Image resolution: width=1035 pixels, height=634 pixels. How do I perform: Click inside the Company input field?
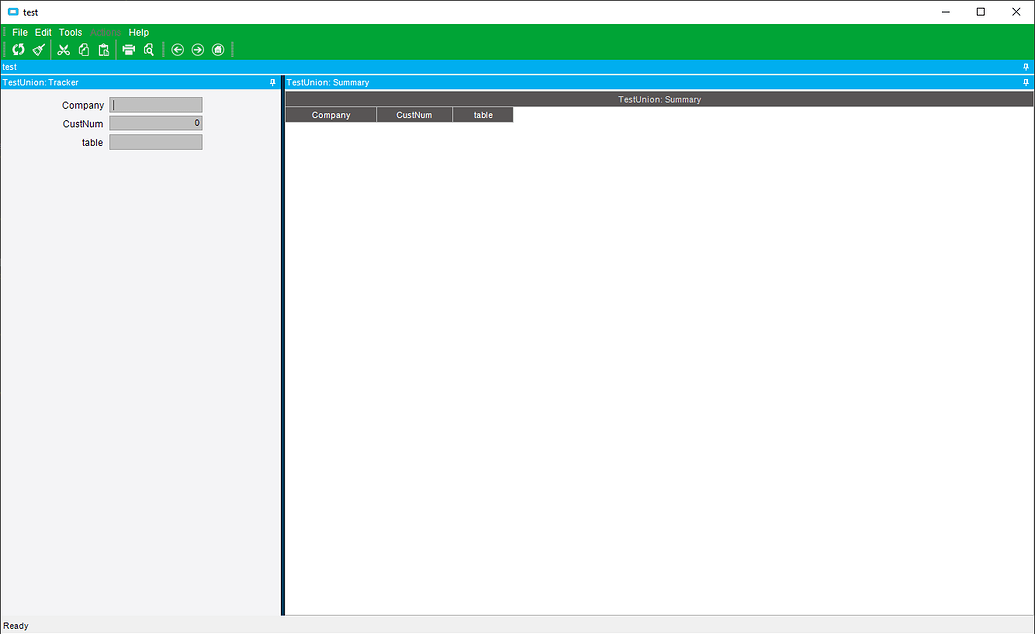point(155,104)
